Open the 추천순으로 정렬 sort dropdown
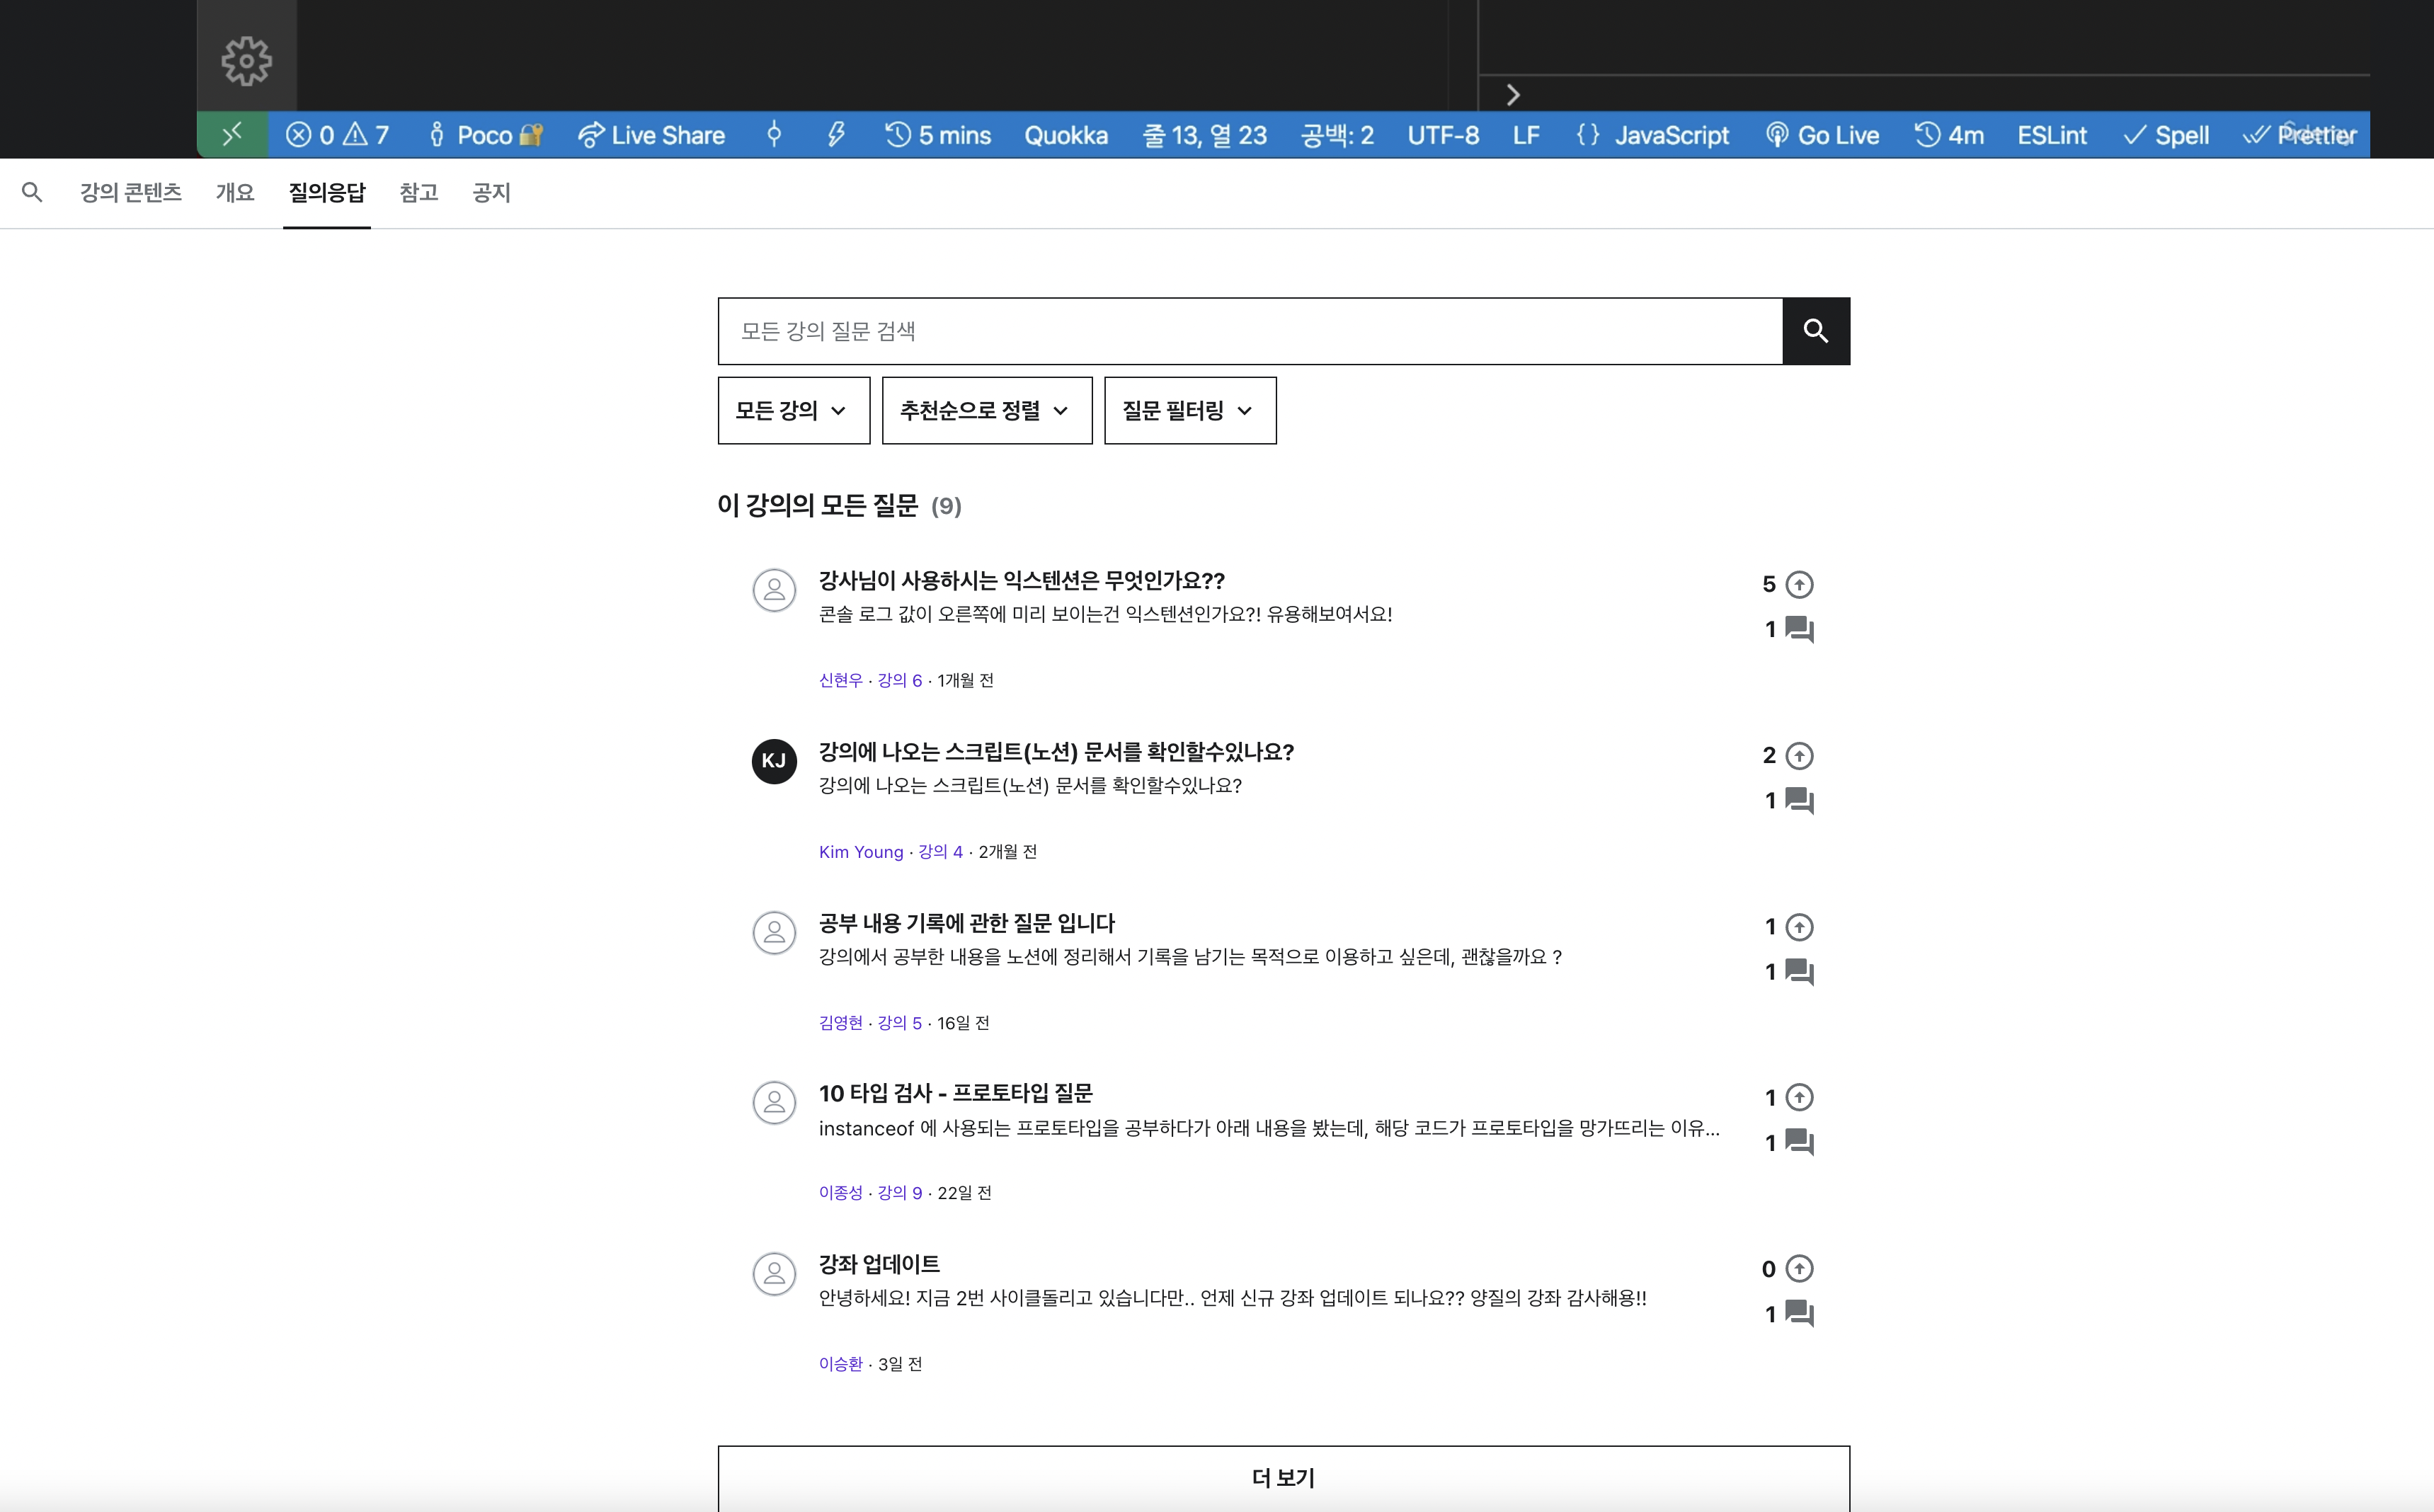 tap(986, 410)
